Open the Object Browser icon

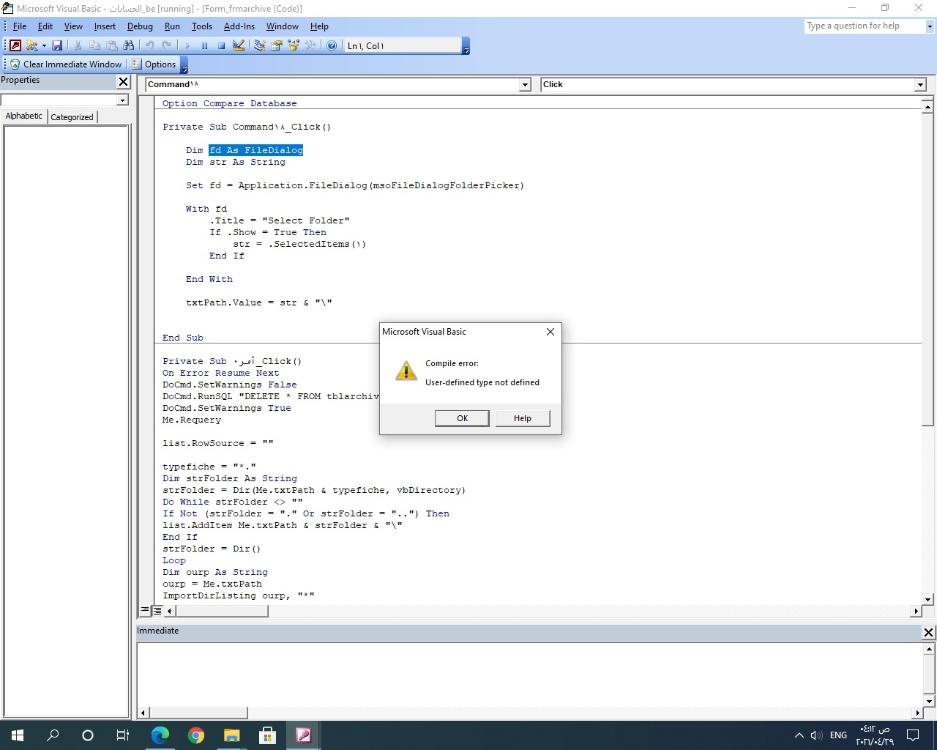(293, 45)
